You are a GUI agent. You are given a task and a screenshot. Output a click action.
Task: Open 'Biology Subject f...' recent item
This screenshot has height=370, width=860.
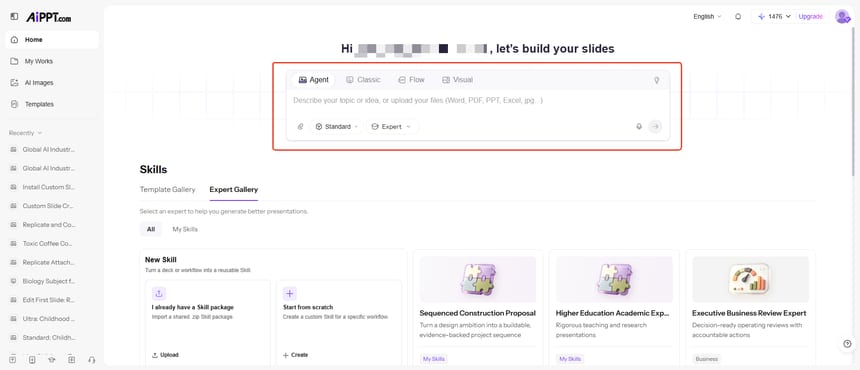pyautogui.click(x=48, y=281)
